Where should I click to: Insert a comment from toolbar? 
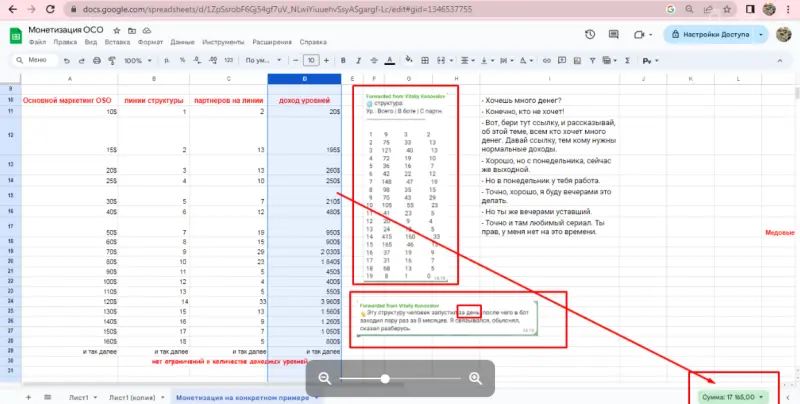[x=562, y=60]
